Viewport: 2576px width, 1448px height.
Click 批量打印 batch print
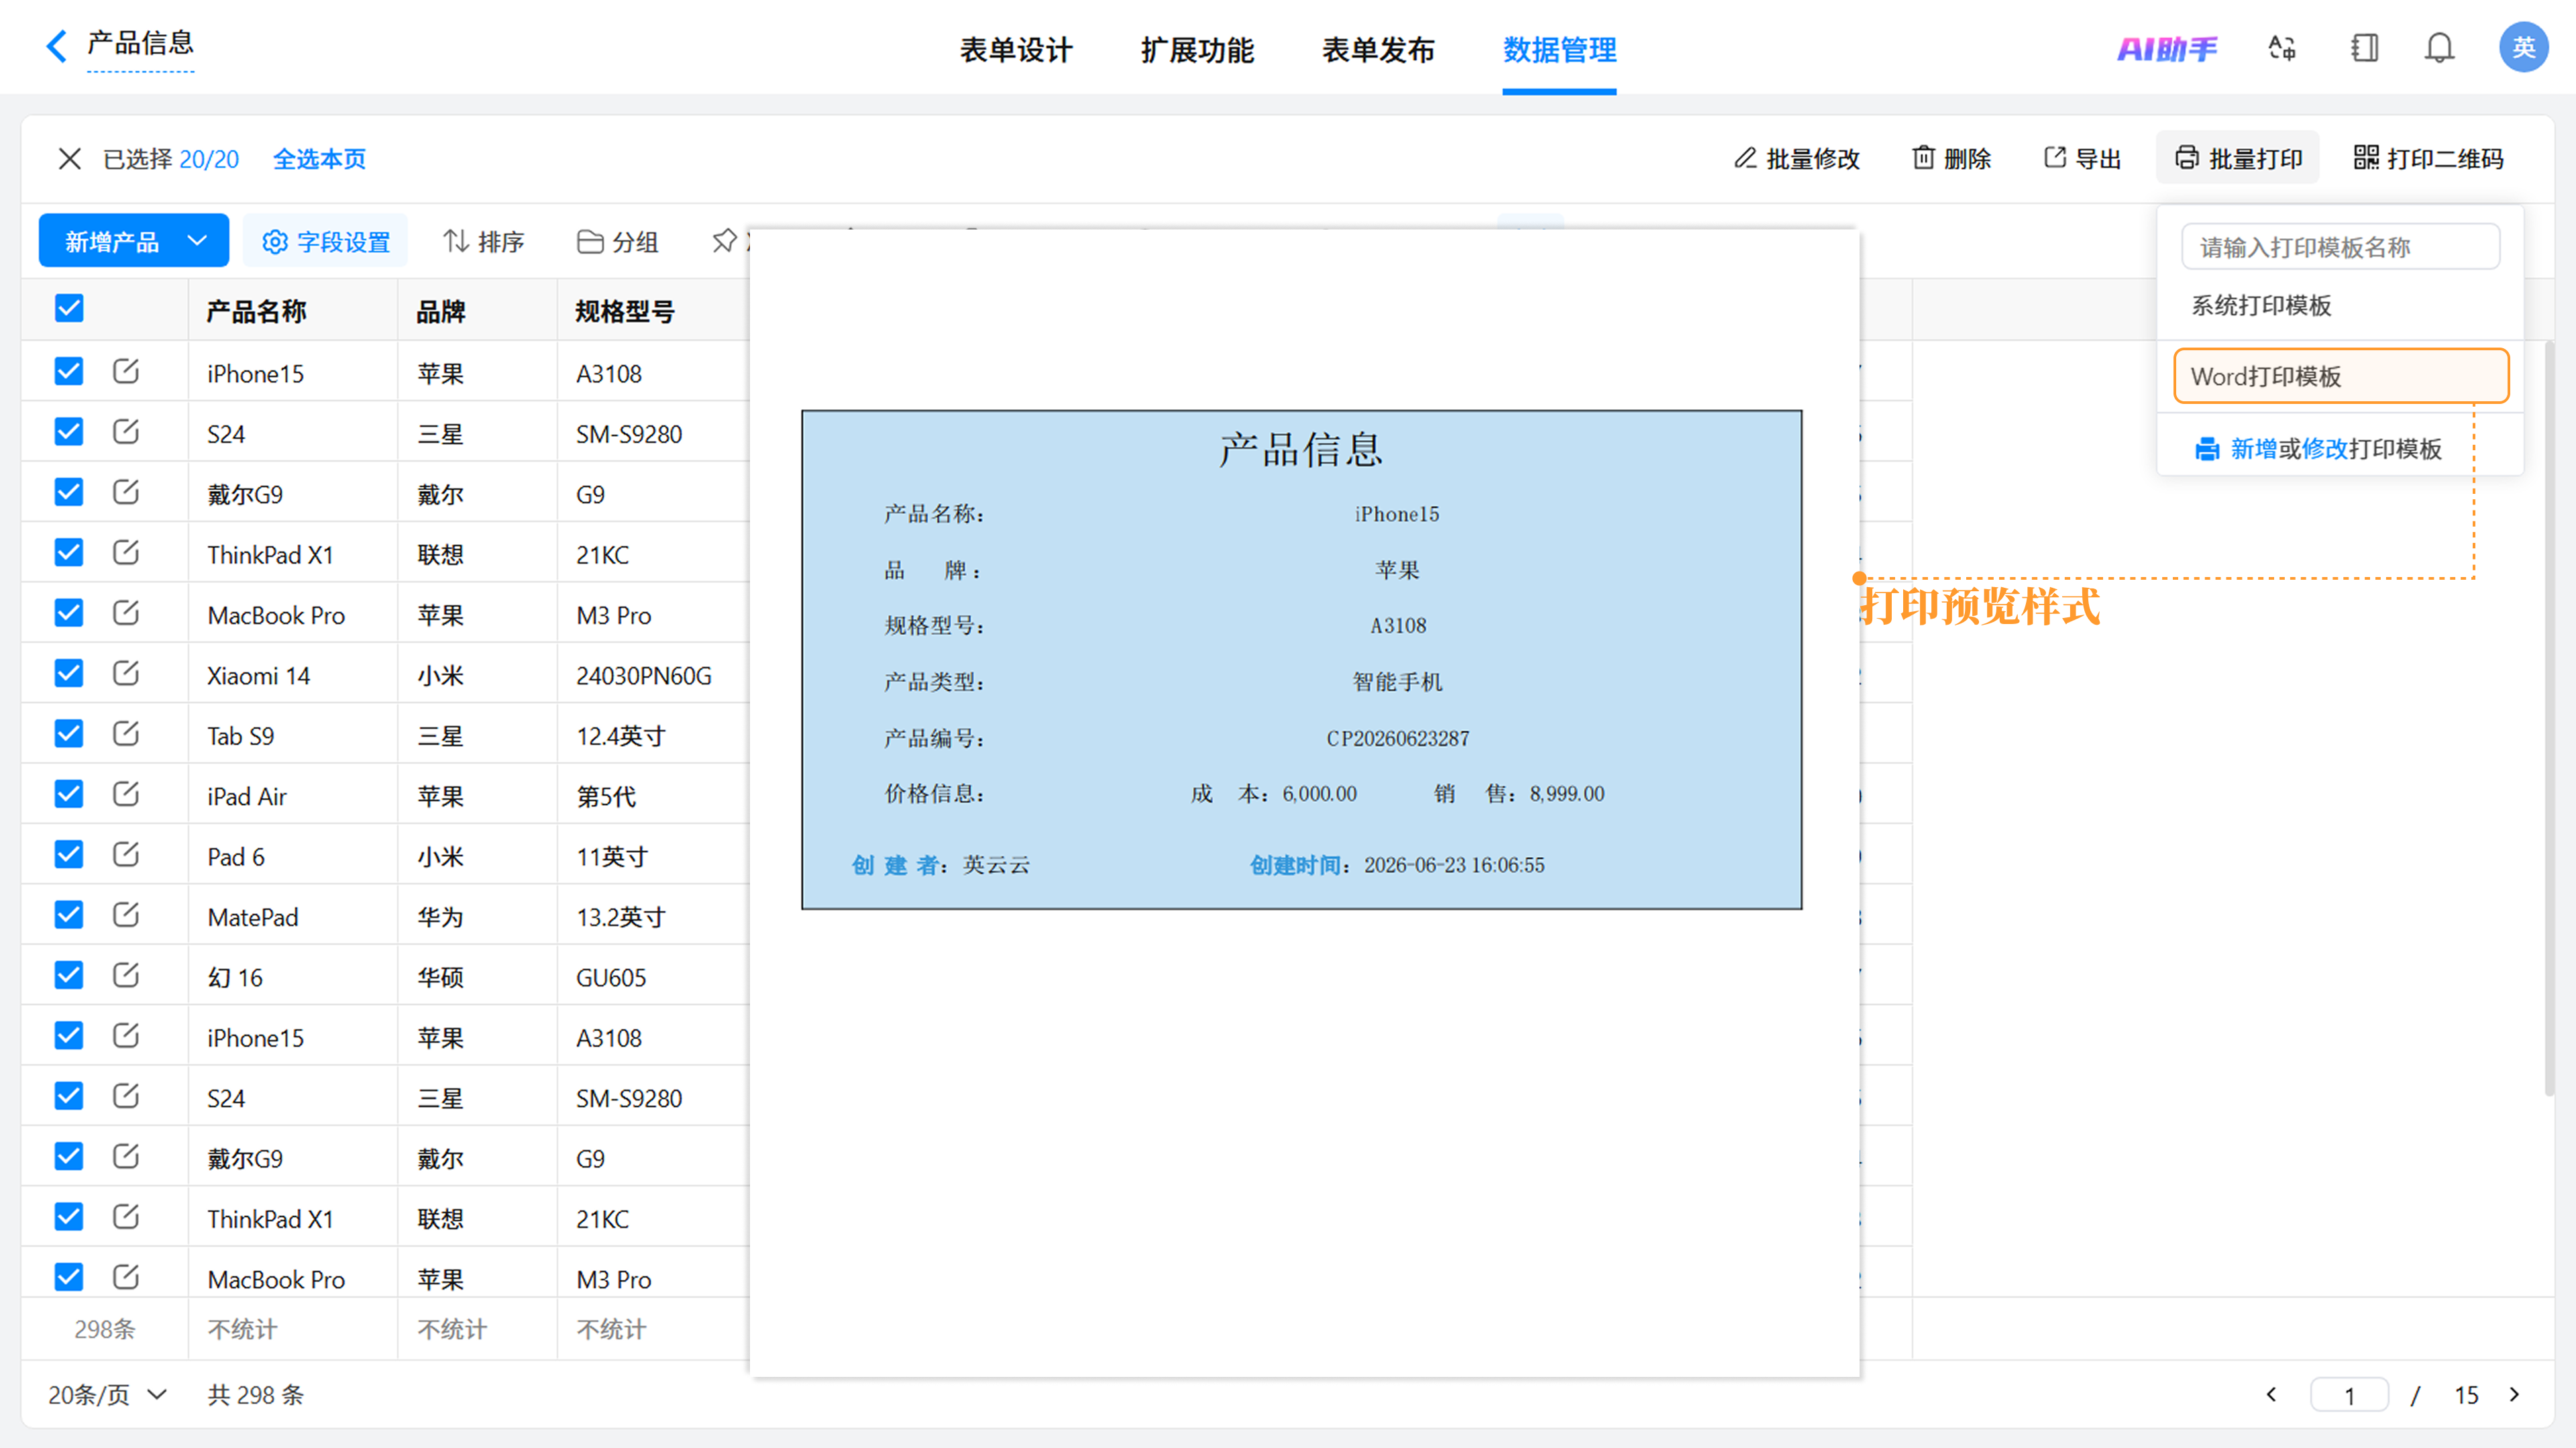tap(2237, 158)
